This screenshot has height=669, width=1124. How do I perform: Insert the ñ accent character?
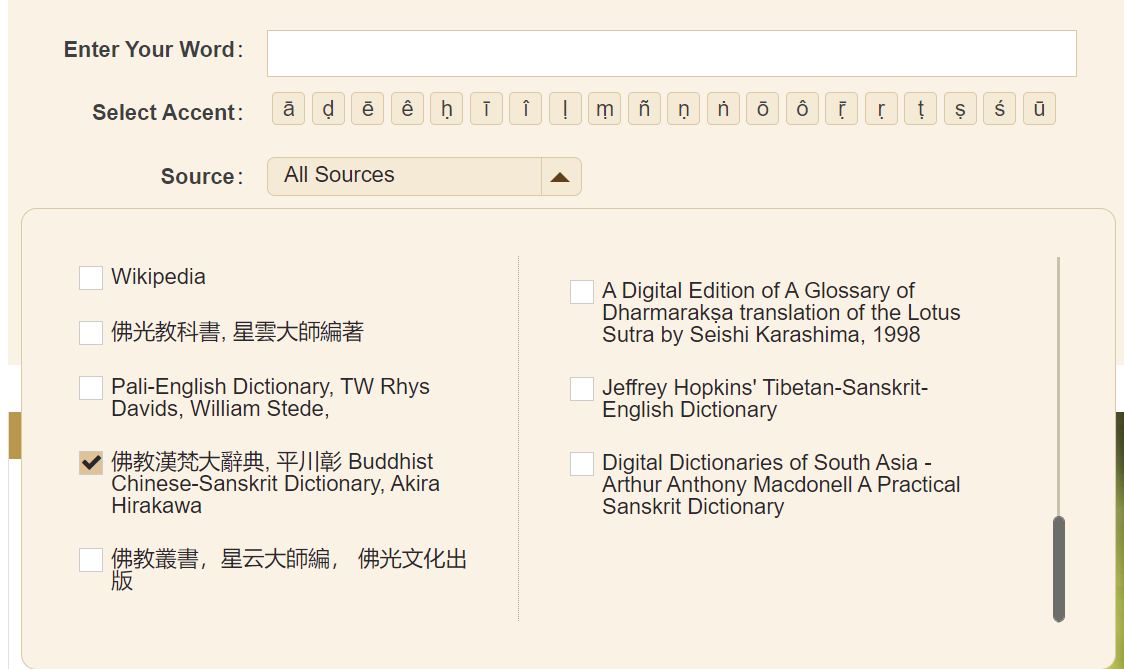(644, 109)
